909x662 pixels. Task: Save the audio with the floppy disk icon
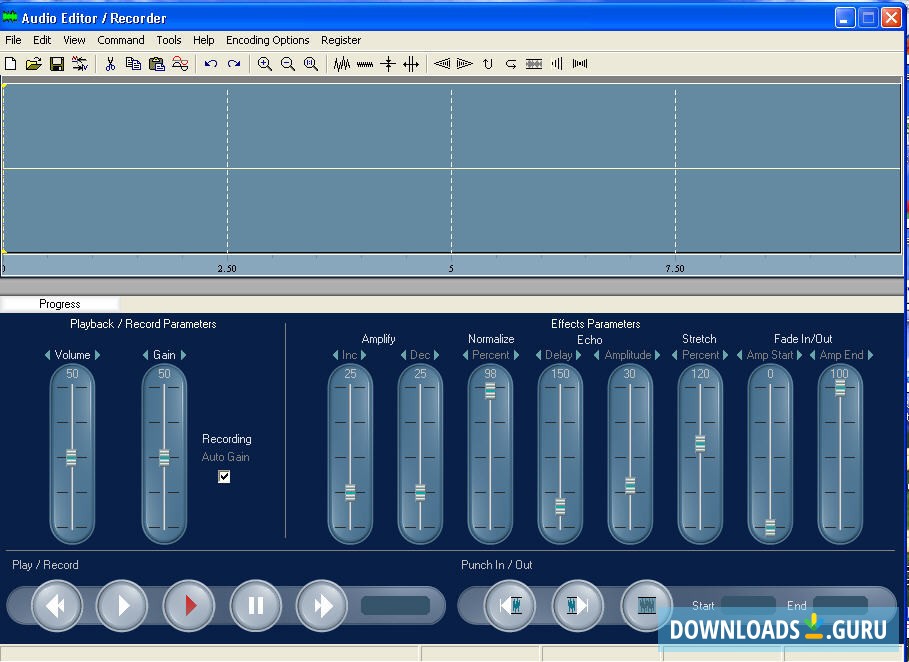pos(57,64)
